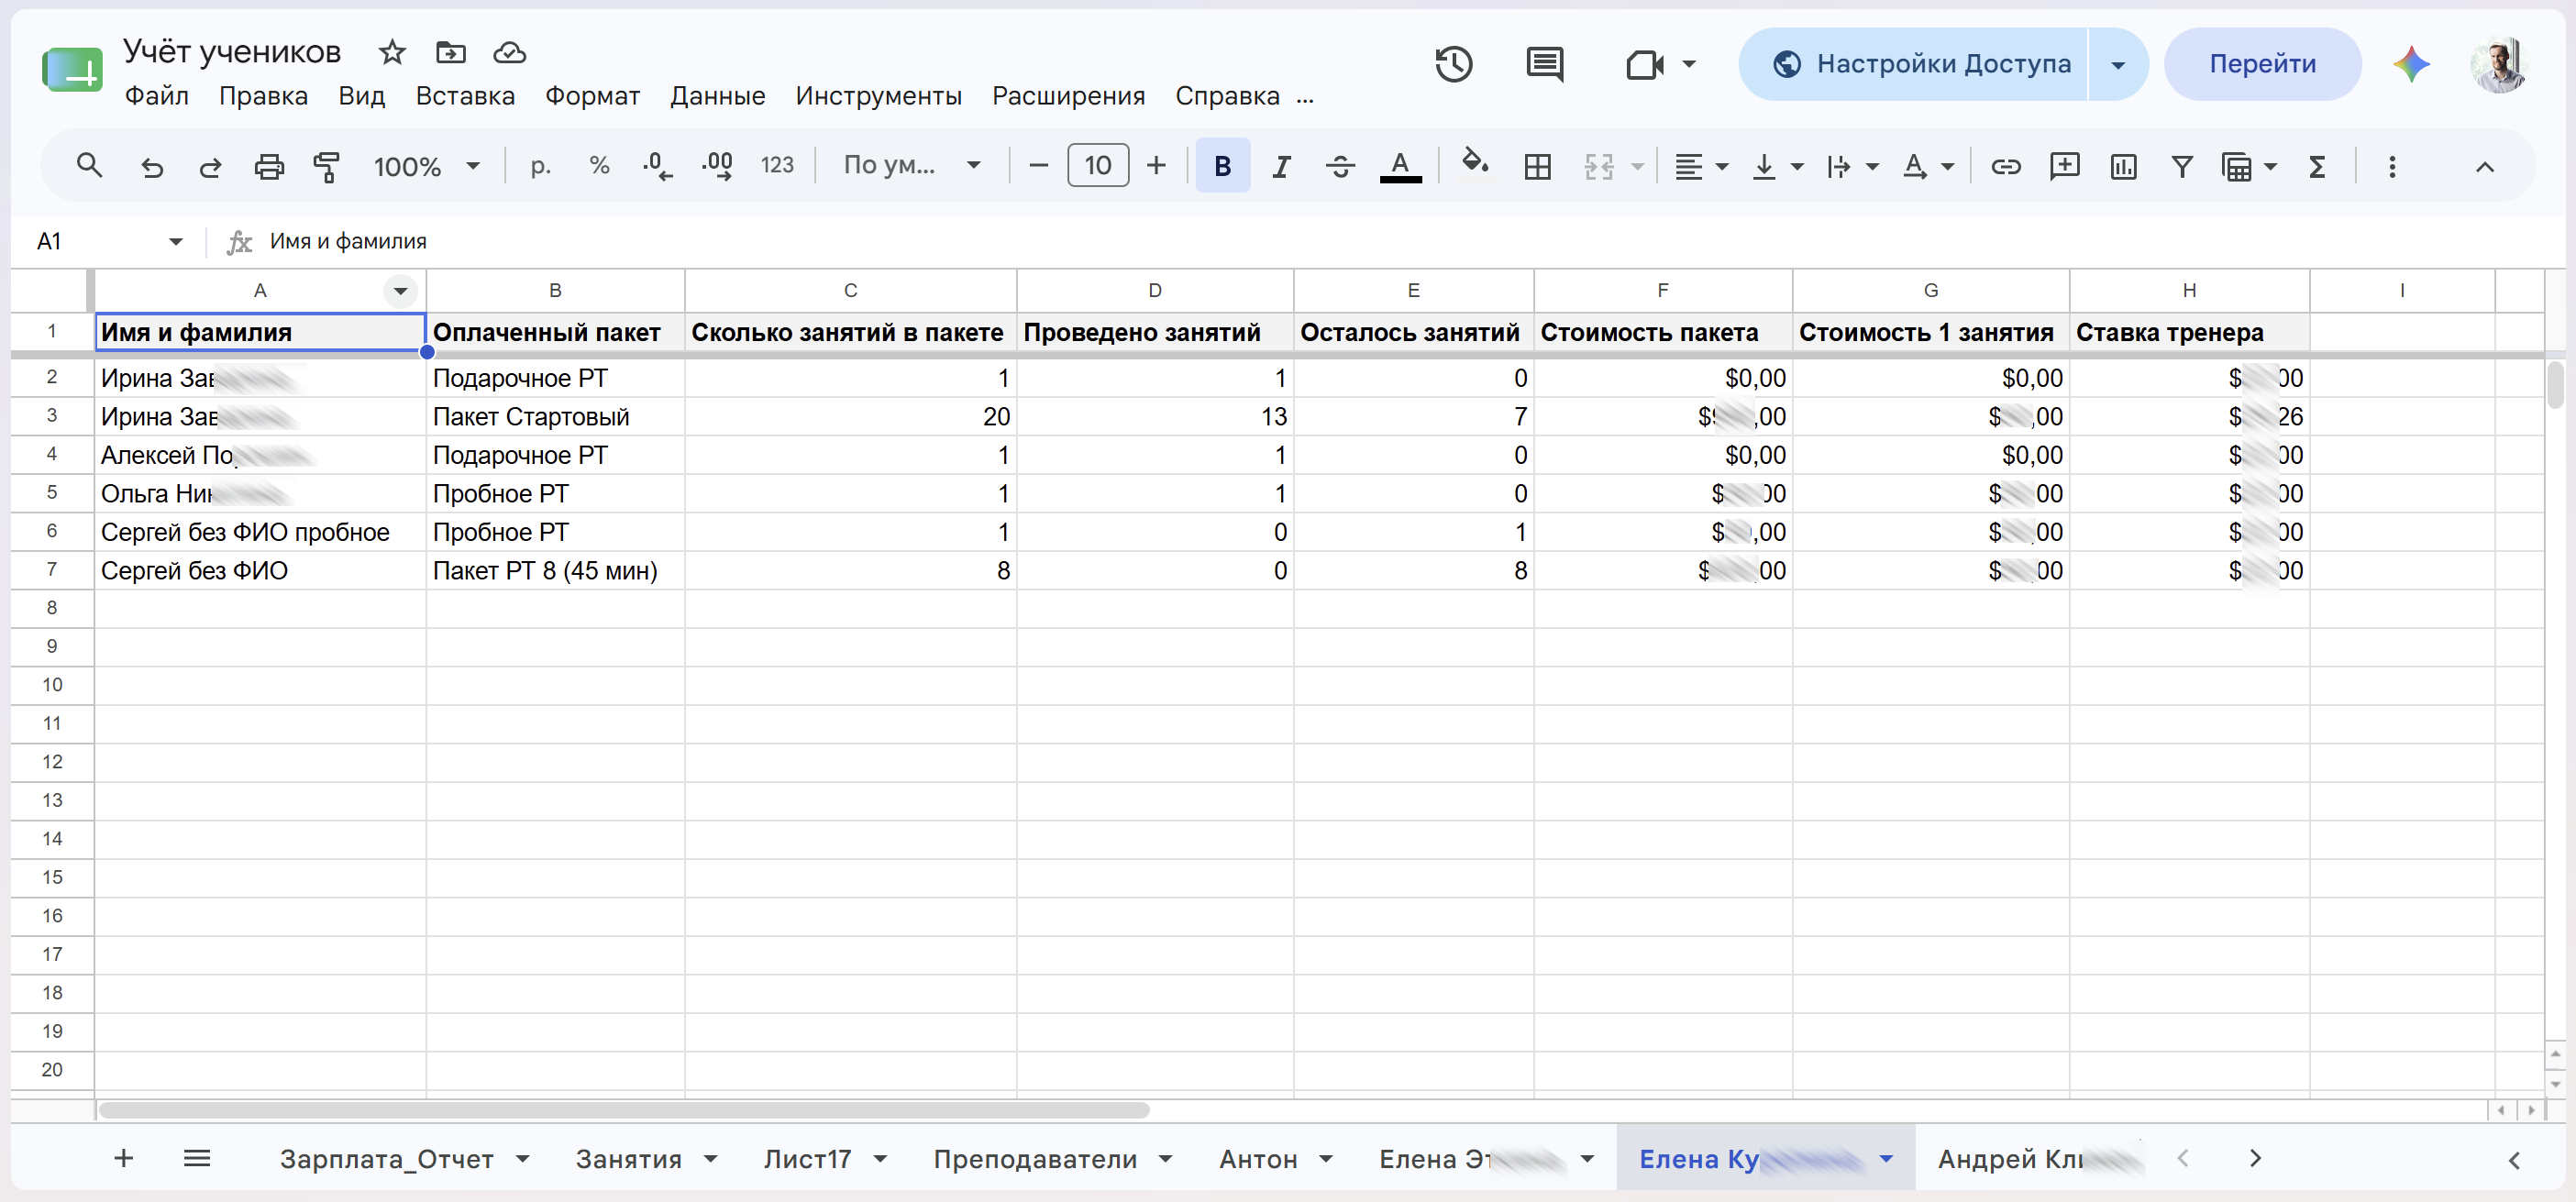
Task: Toggle Bold formatting button
Action: click(x=1222, y=166)
